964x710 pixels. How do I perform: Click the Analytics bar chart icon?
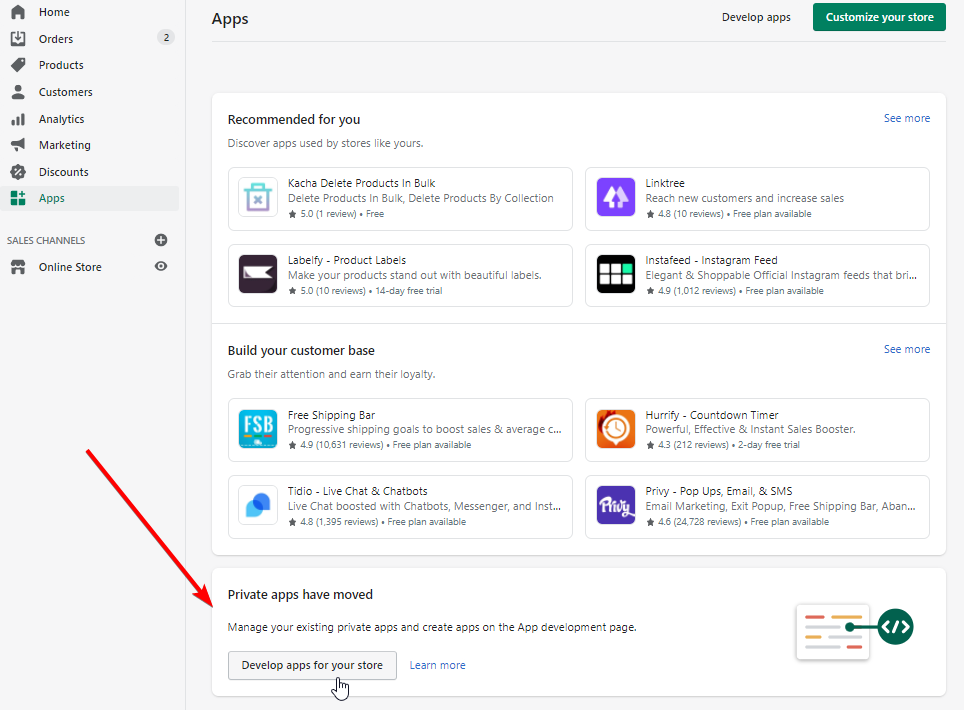[18, 119]
